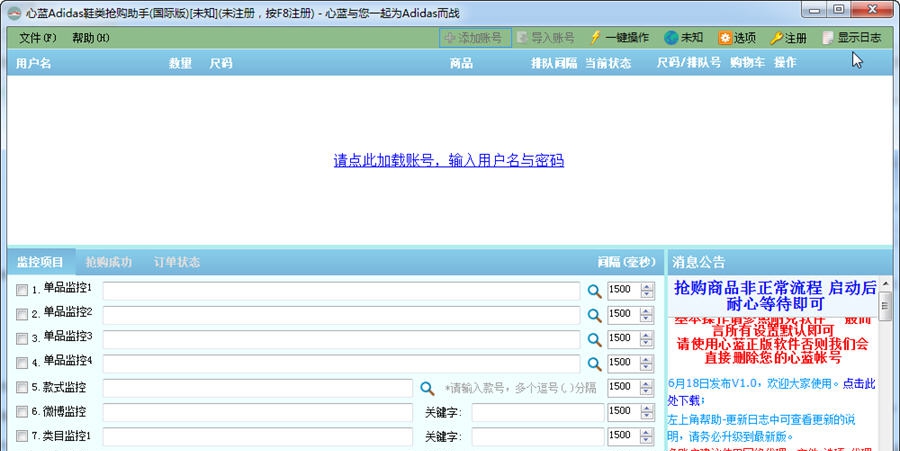The image size is (900, 451).
Task: Click the search magnifier for 款式监控
Action: (x=427, y=388)
